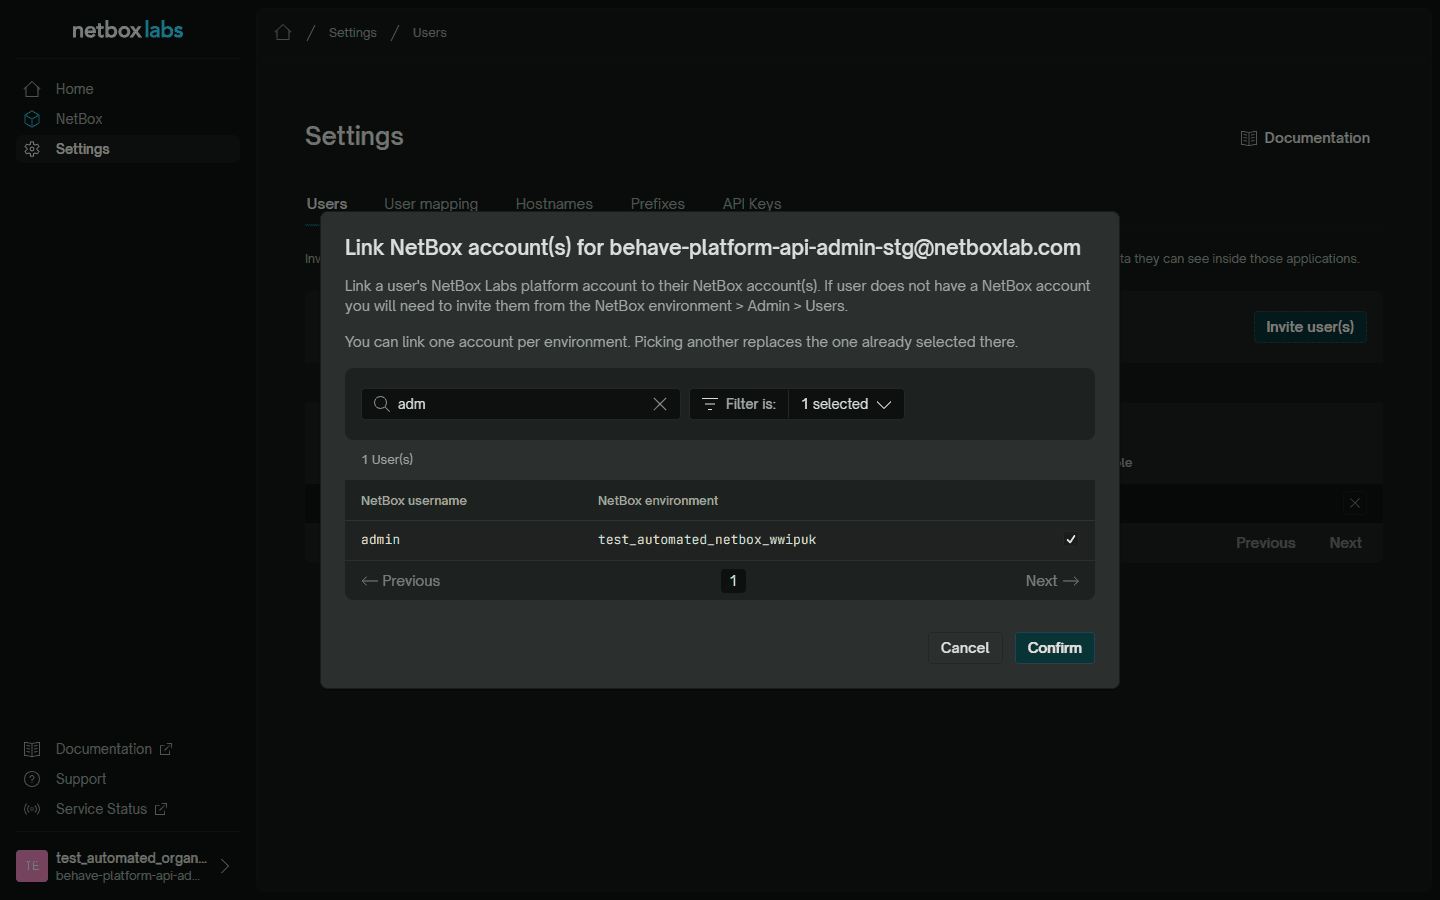Open the '1 selected' filter dropdown

[846, 404]
